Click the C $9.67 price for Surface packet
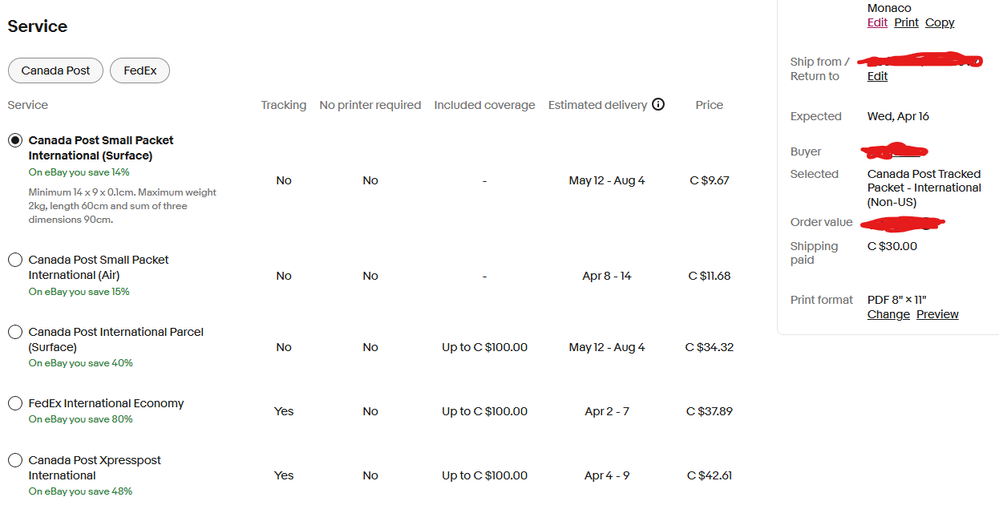999x505 pixels. 709,181
